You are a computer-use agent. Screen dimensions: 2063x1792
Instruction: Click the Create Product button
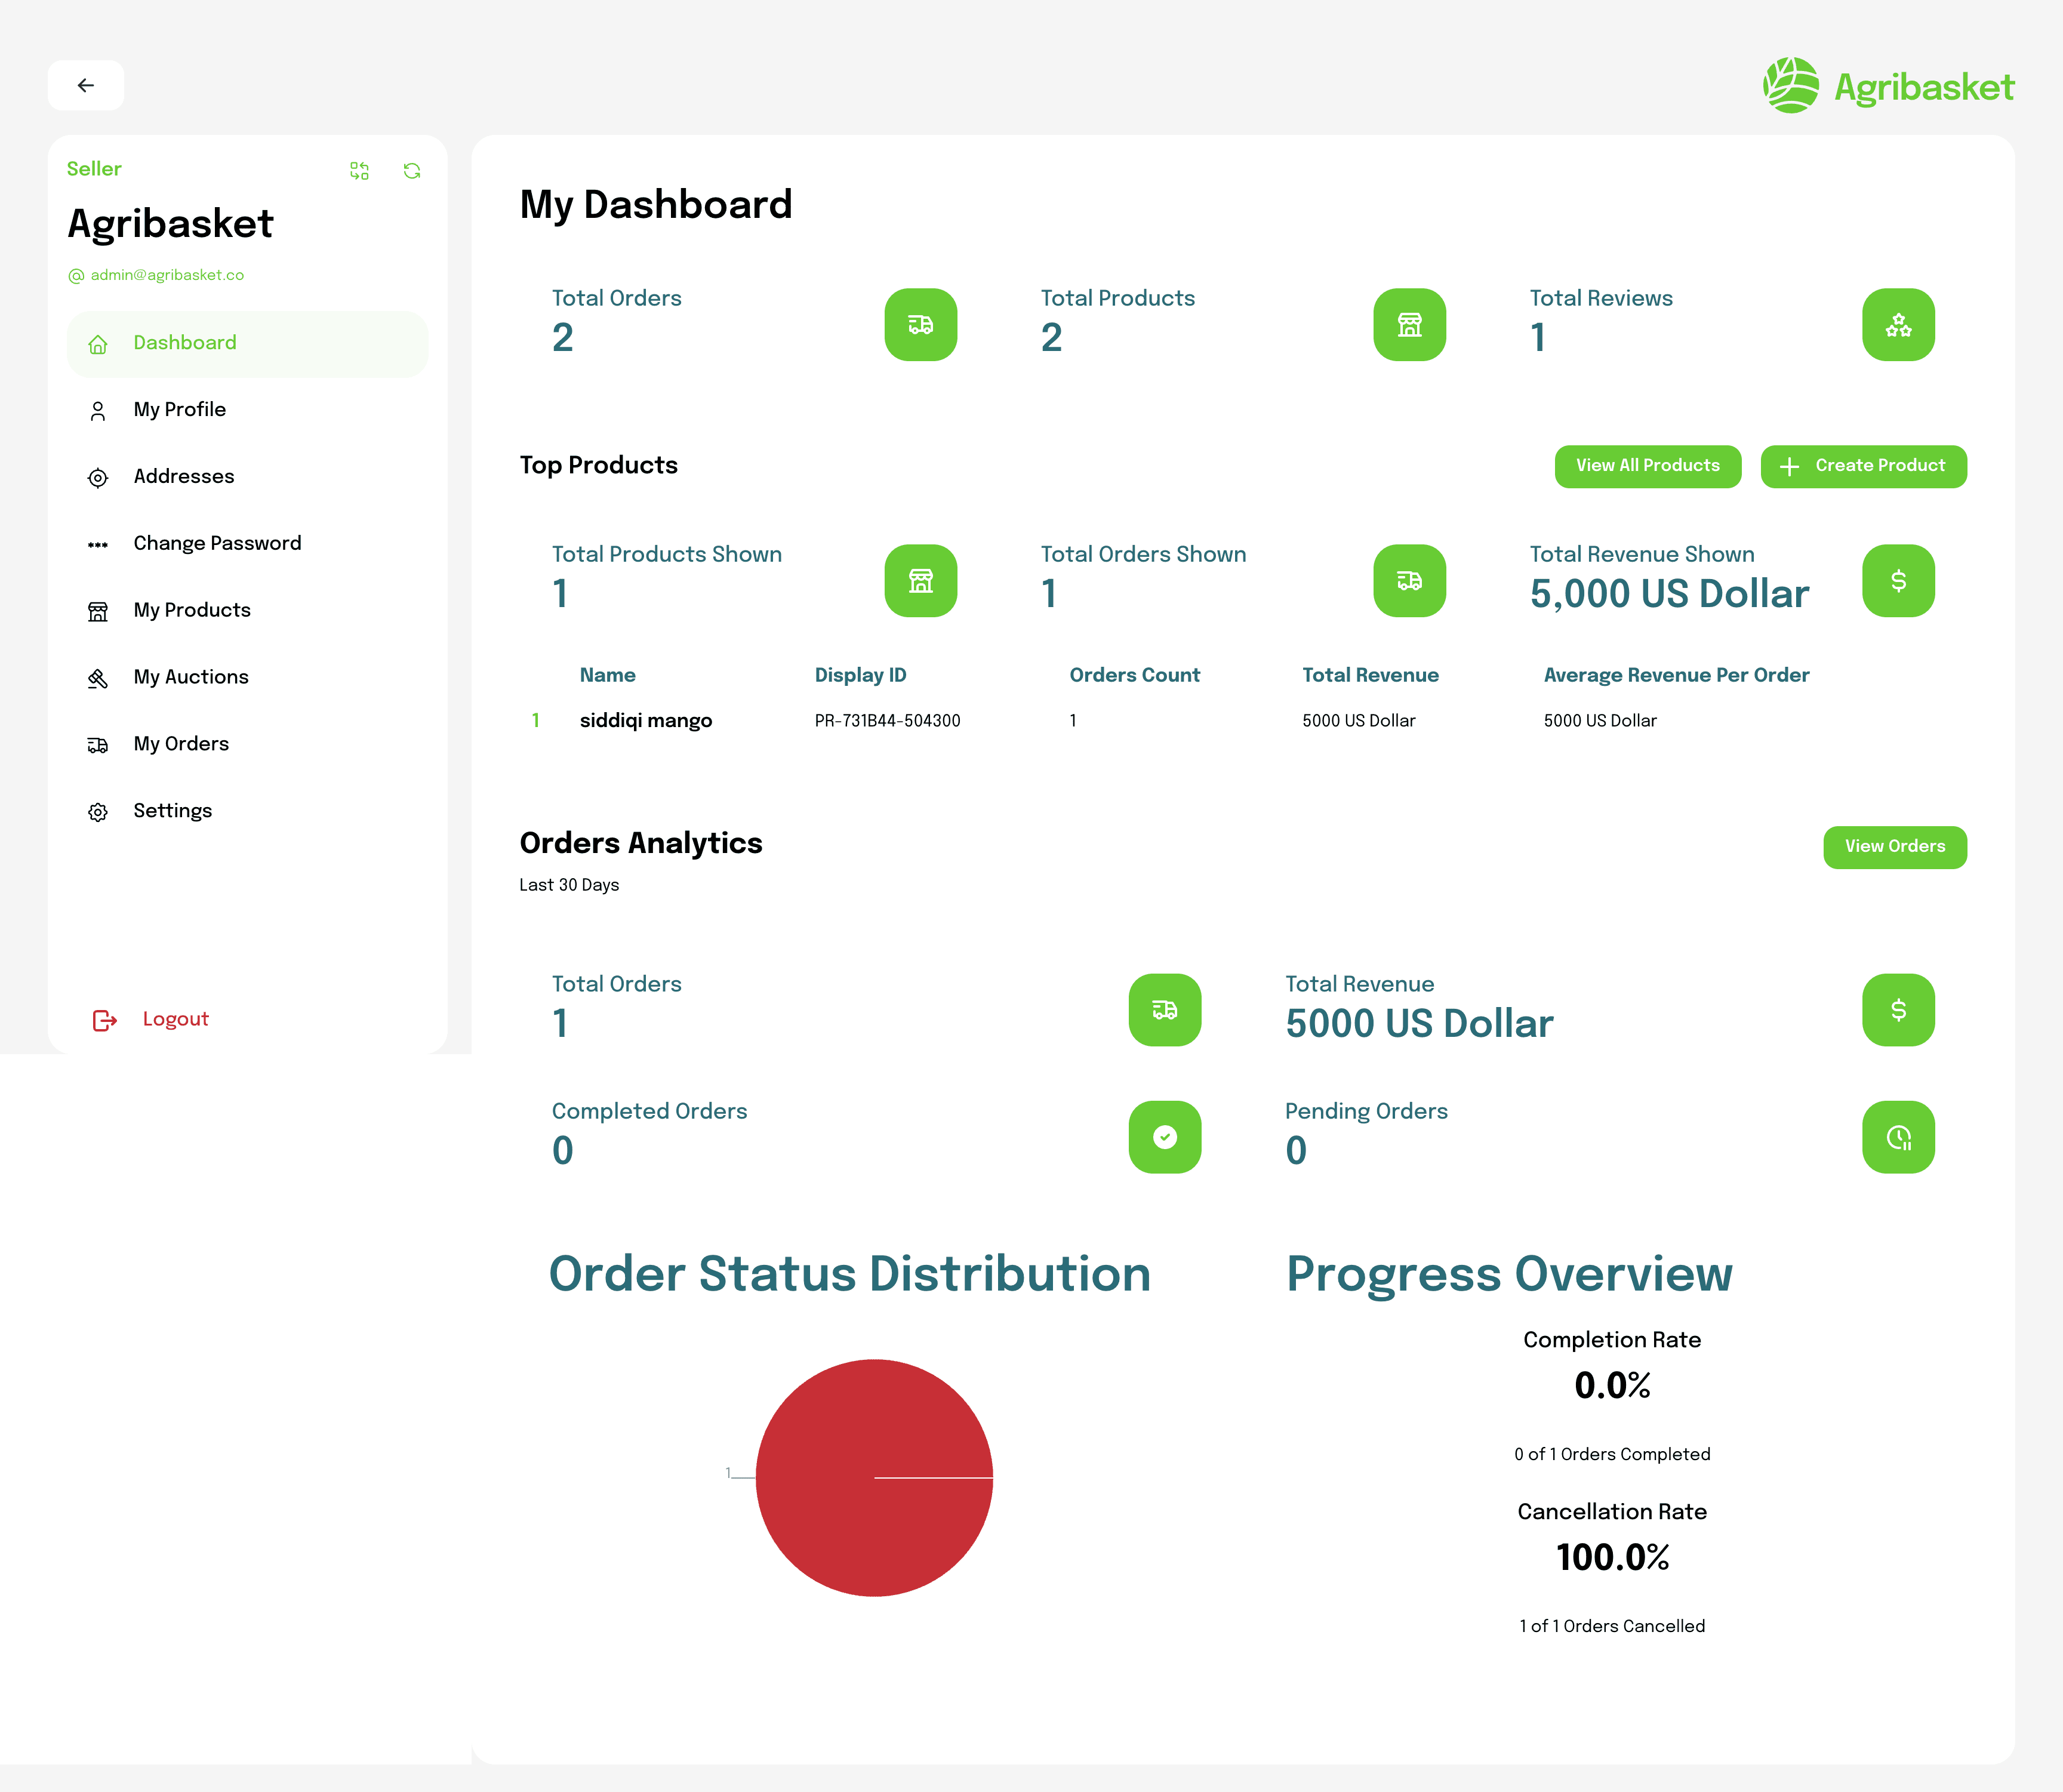[1862, 466]
